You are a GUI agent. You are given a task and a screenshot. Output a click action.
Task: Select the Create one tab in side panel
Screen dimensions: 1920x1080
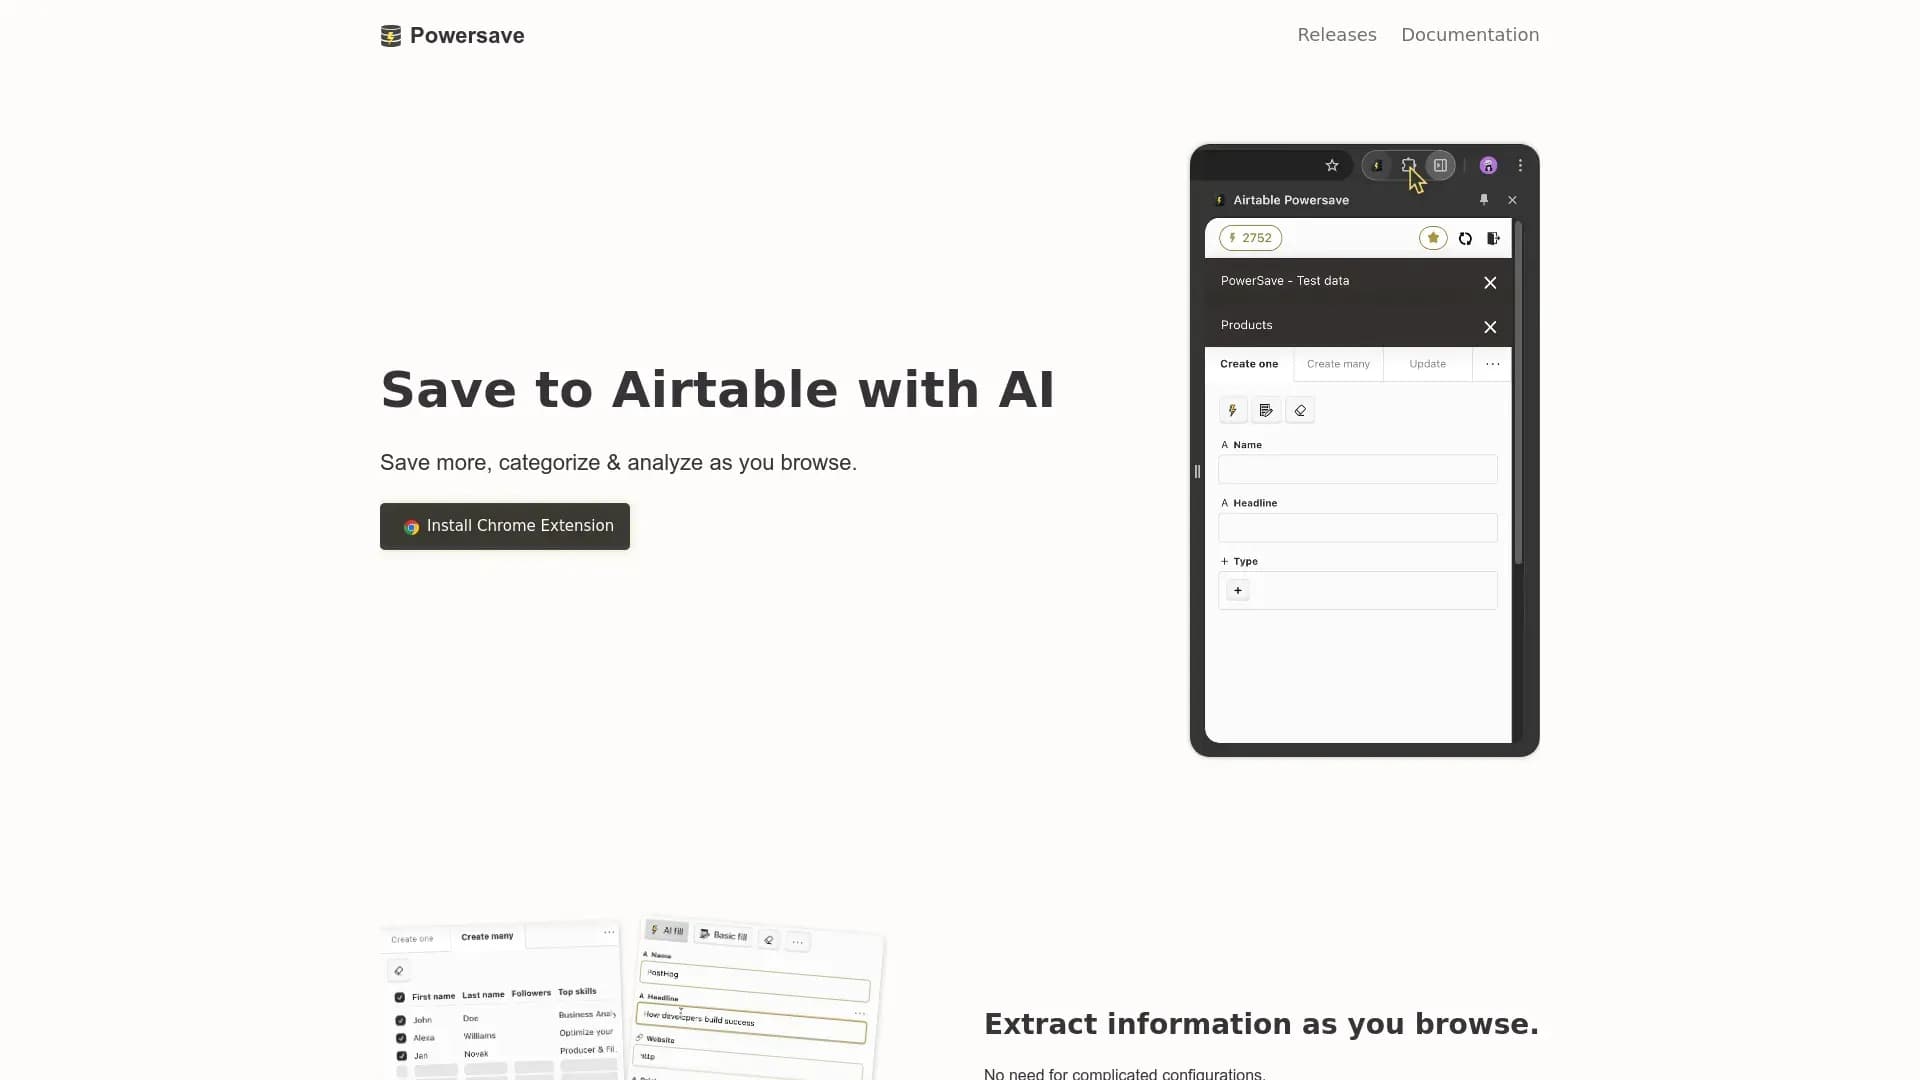point(1249,364)
